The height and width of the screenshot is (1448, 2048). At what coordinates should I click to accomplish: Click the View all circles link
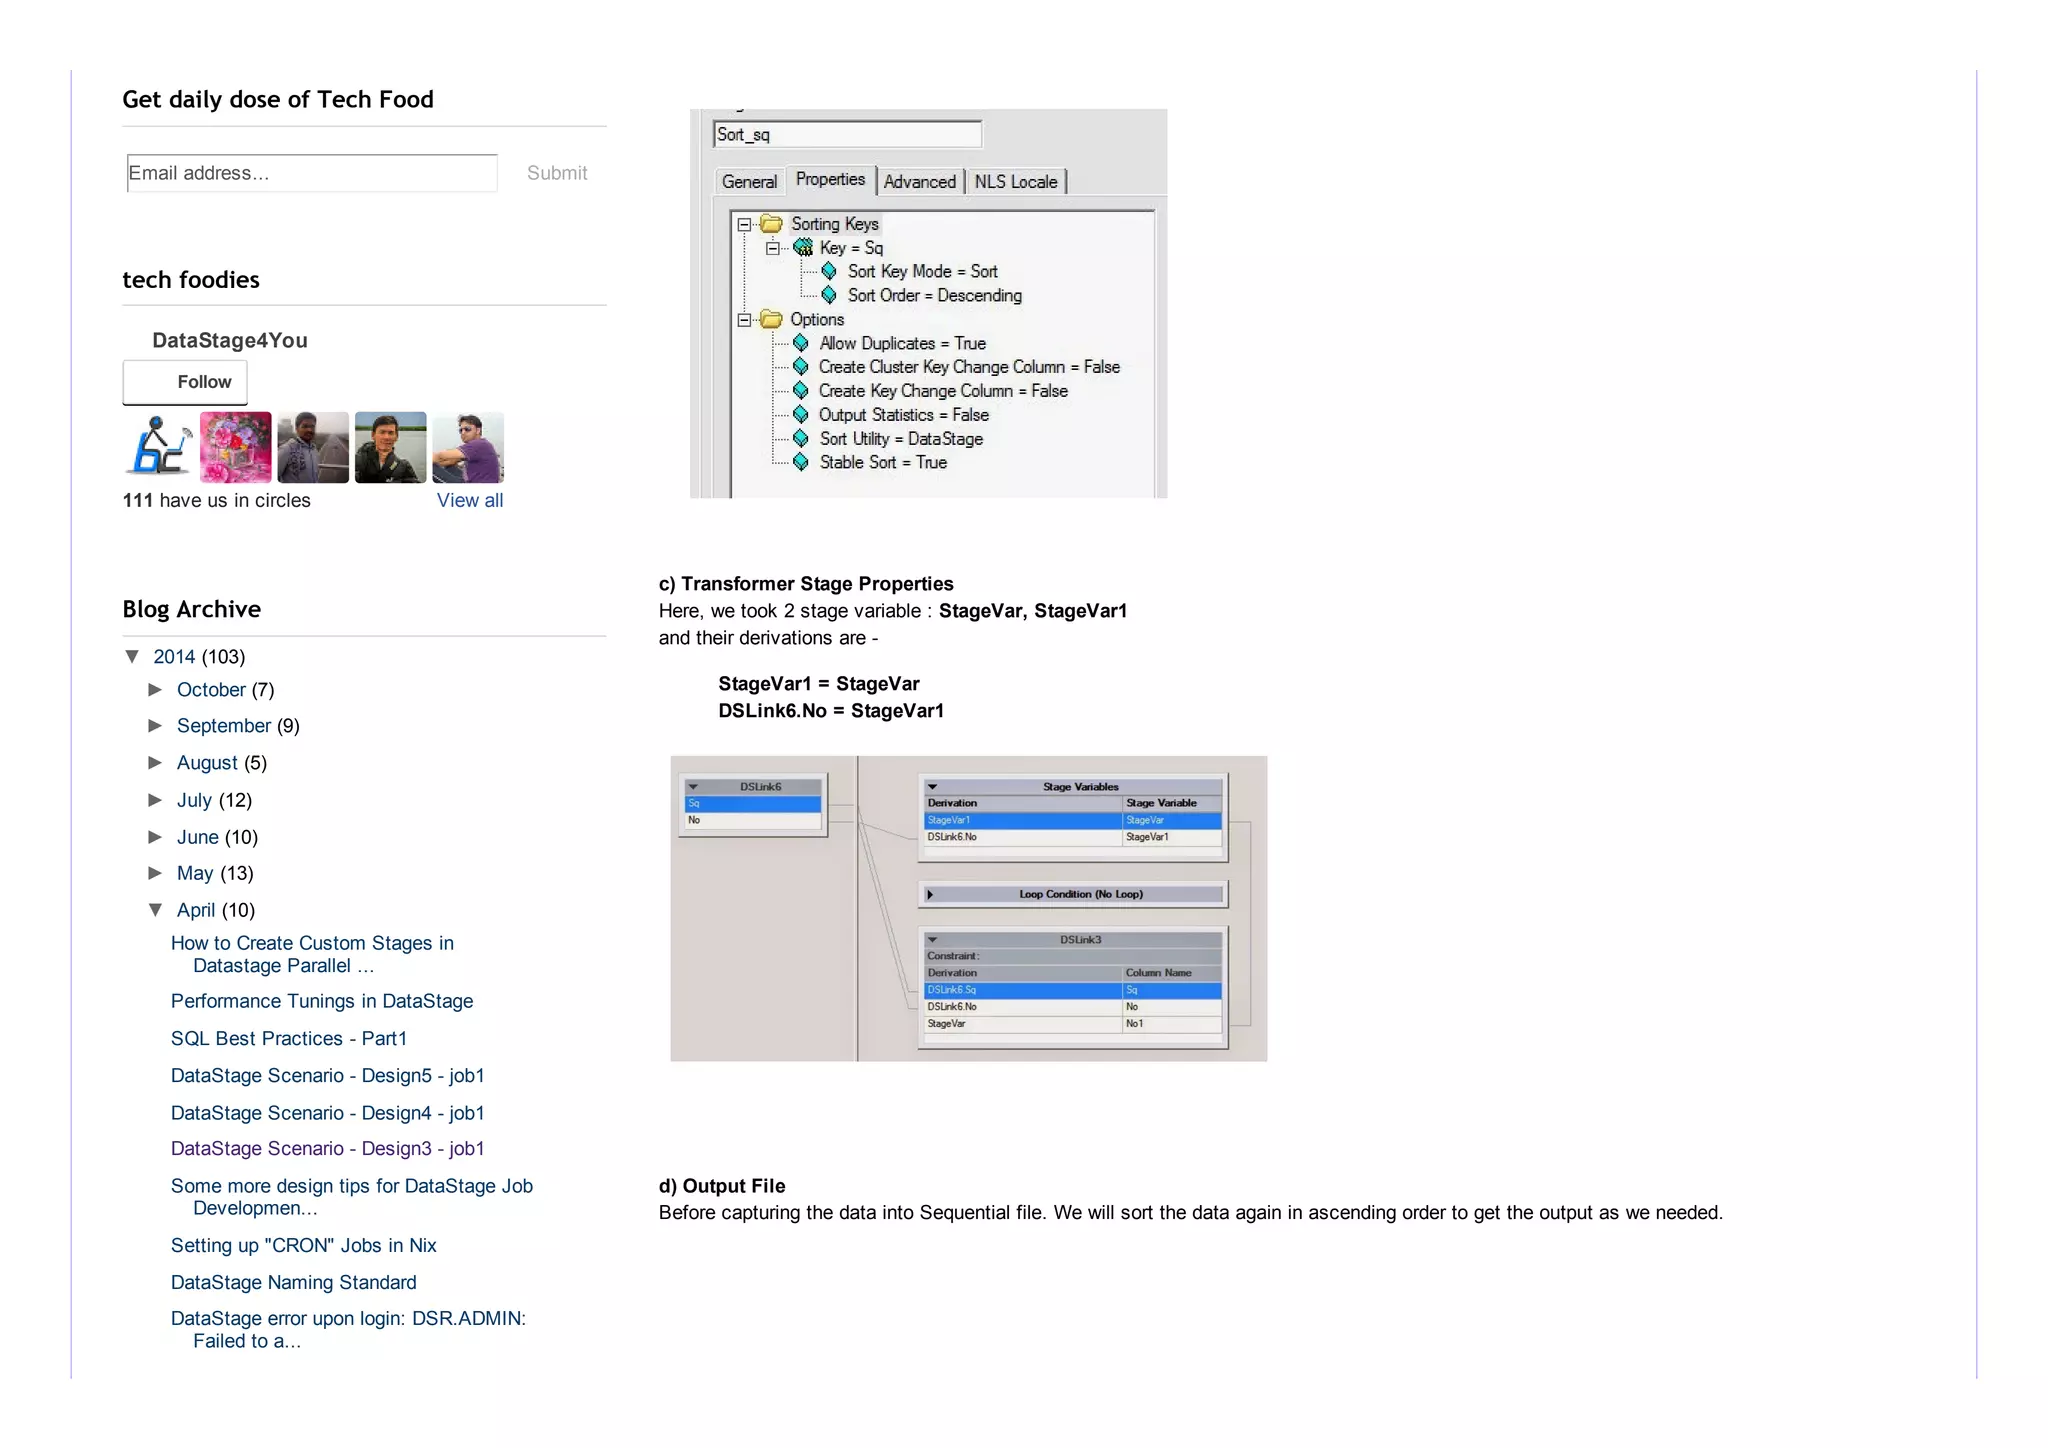469,500
